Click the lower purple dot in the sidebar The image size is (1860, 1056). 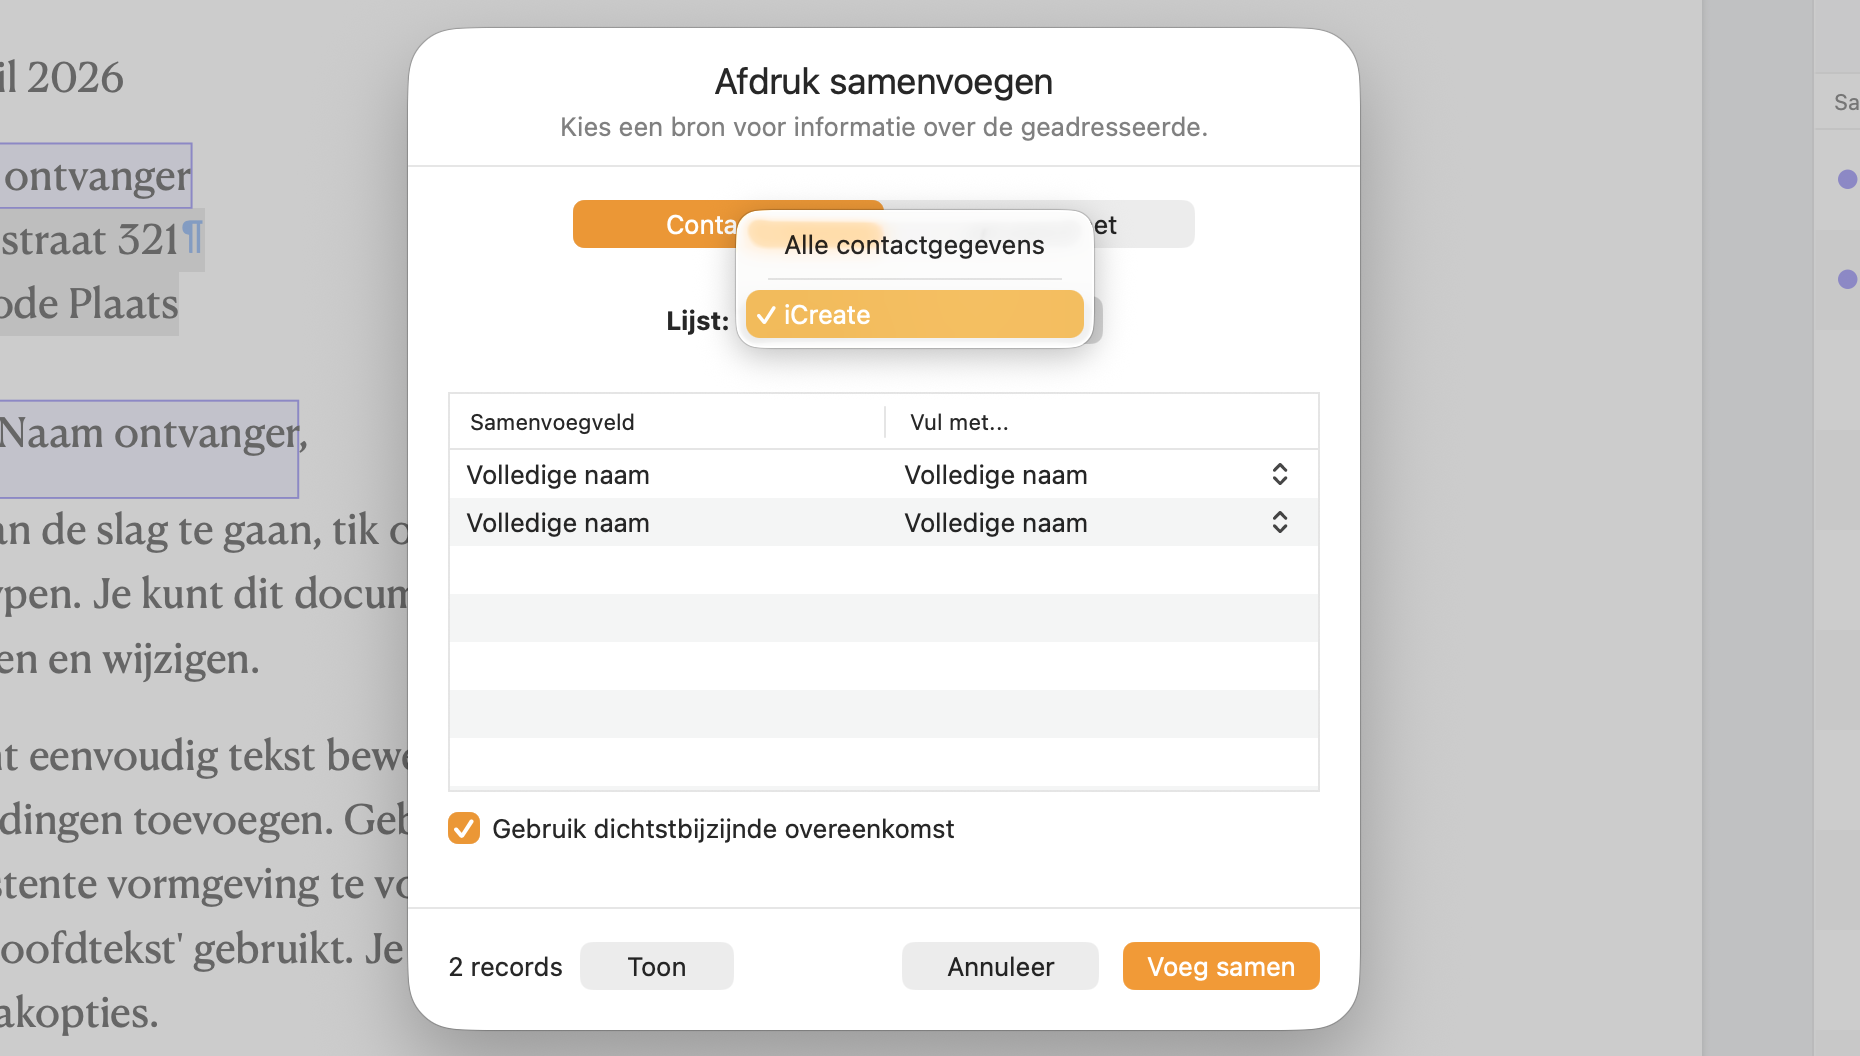point(1847,279)
